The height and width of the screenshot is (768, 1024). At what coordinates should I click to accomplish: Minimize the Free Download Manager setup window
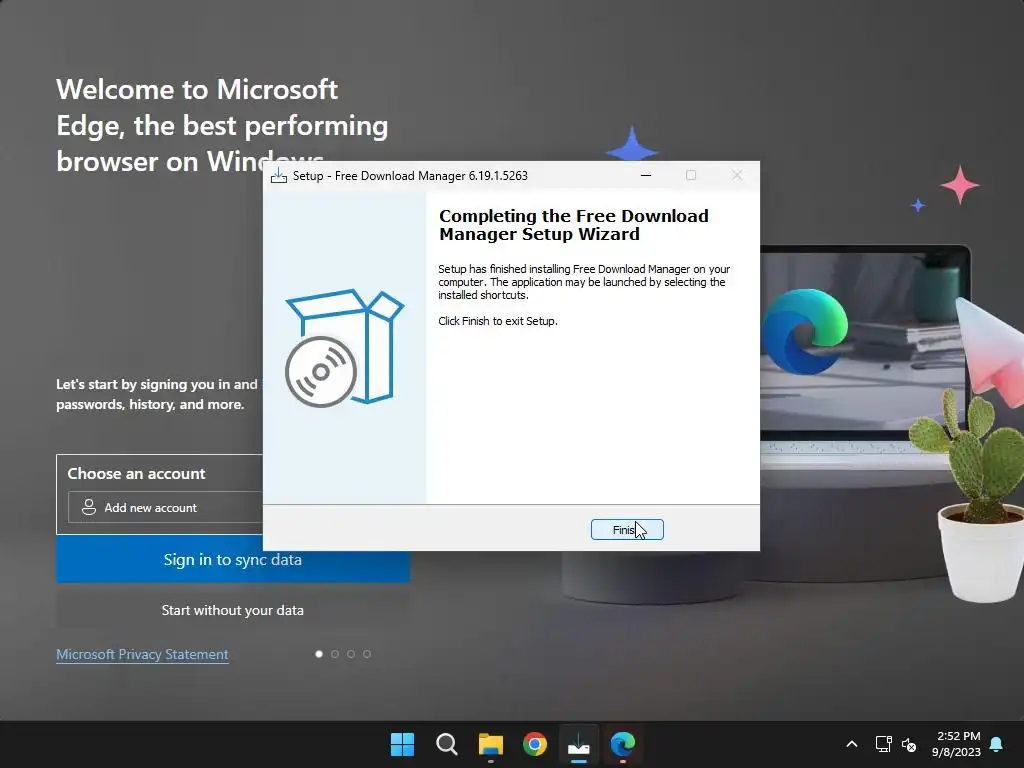(x=646, y=176)
